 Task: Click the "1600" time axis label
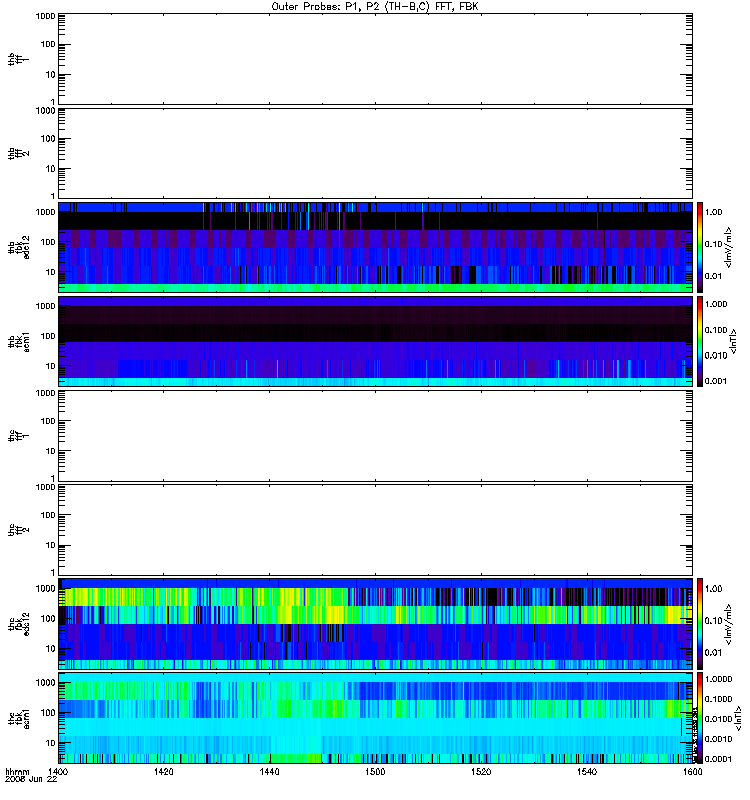[692, 771]
